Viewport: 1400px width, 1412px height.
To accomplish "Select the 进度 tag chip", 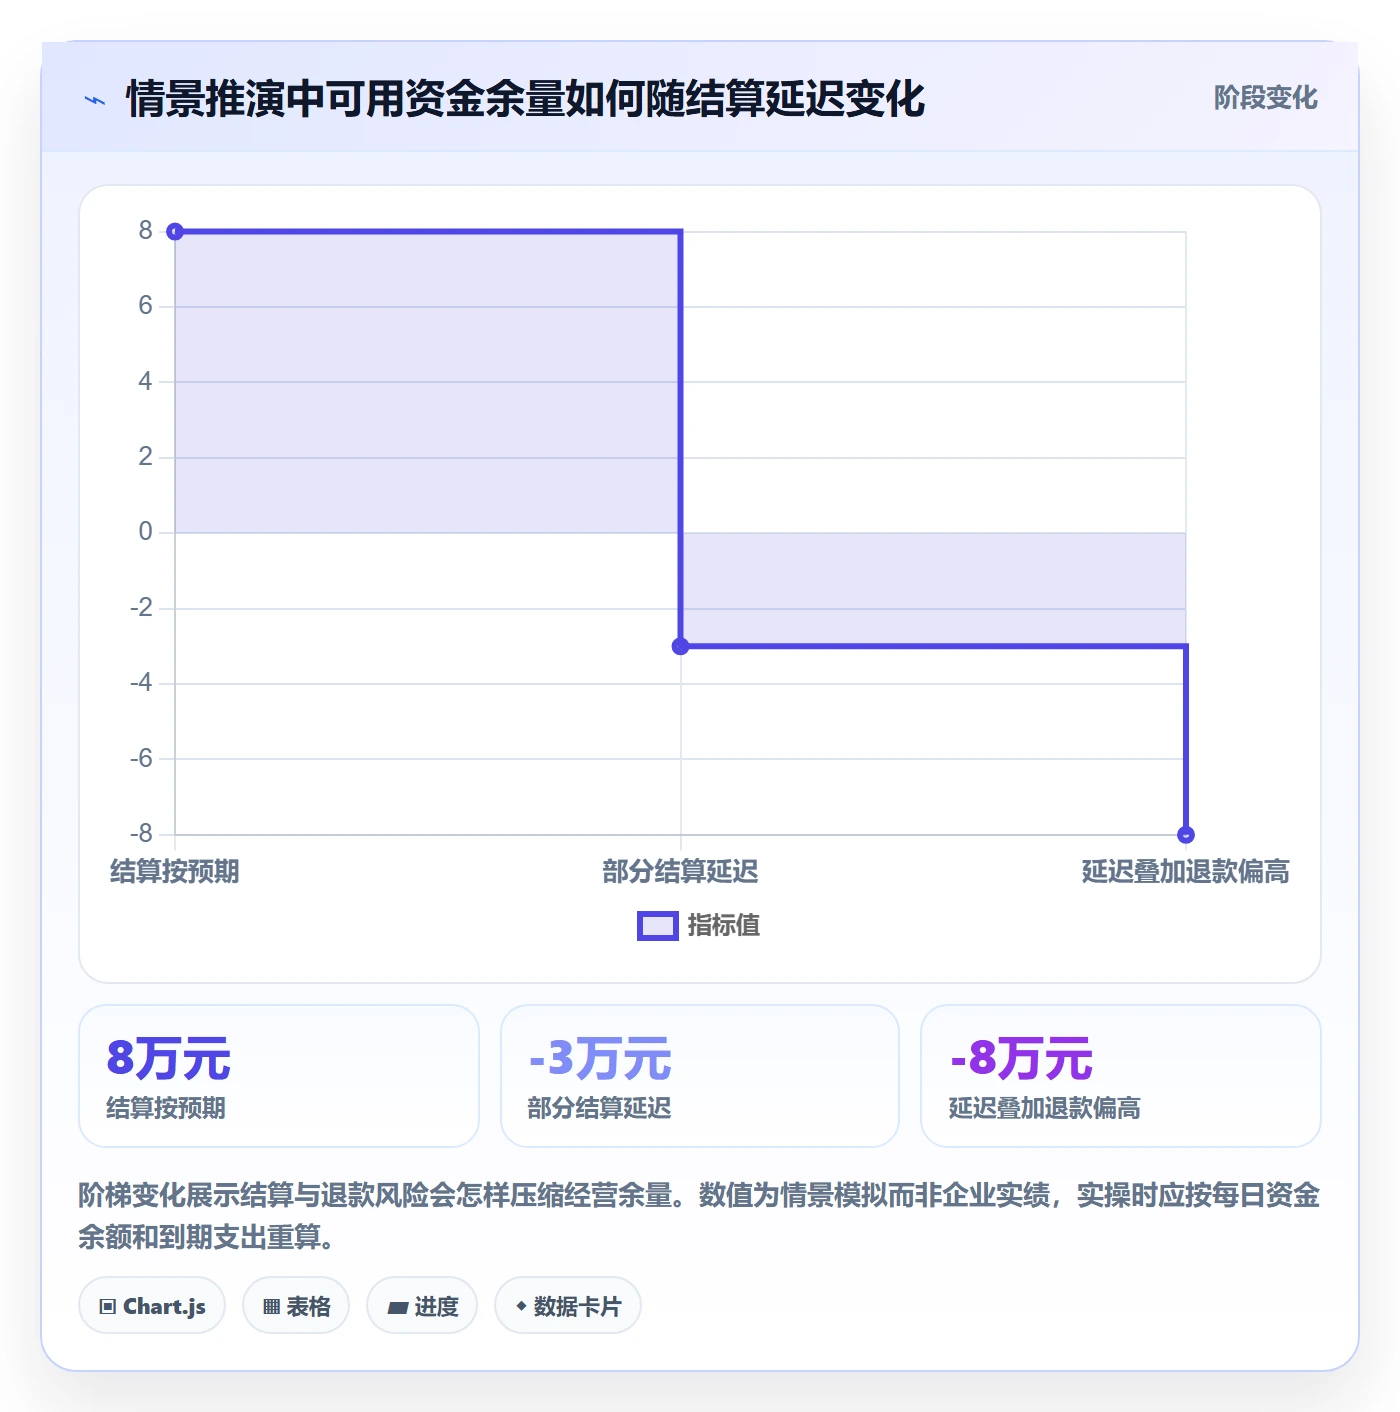I will 422,1306.
